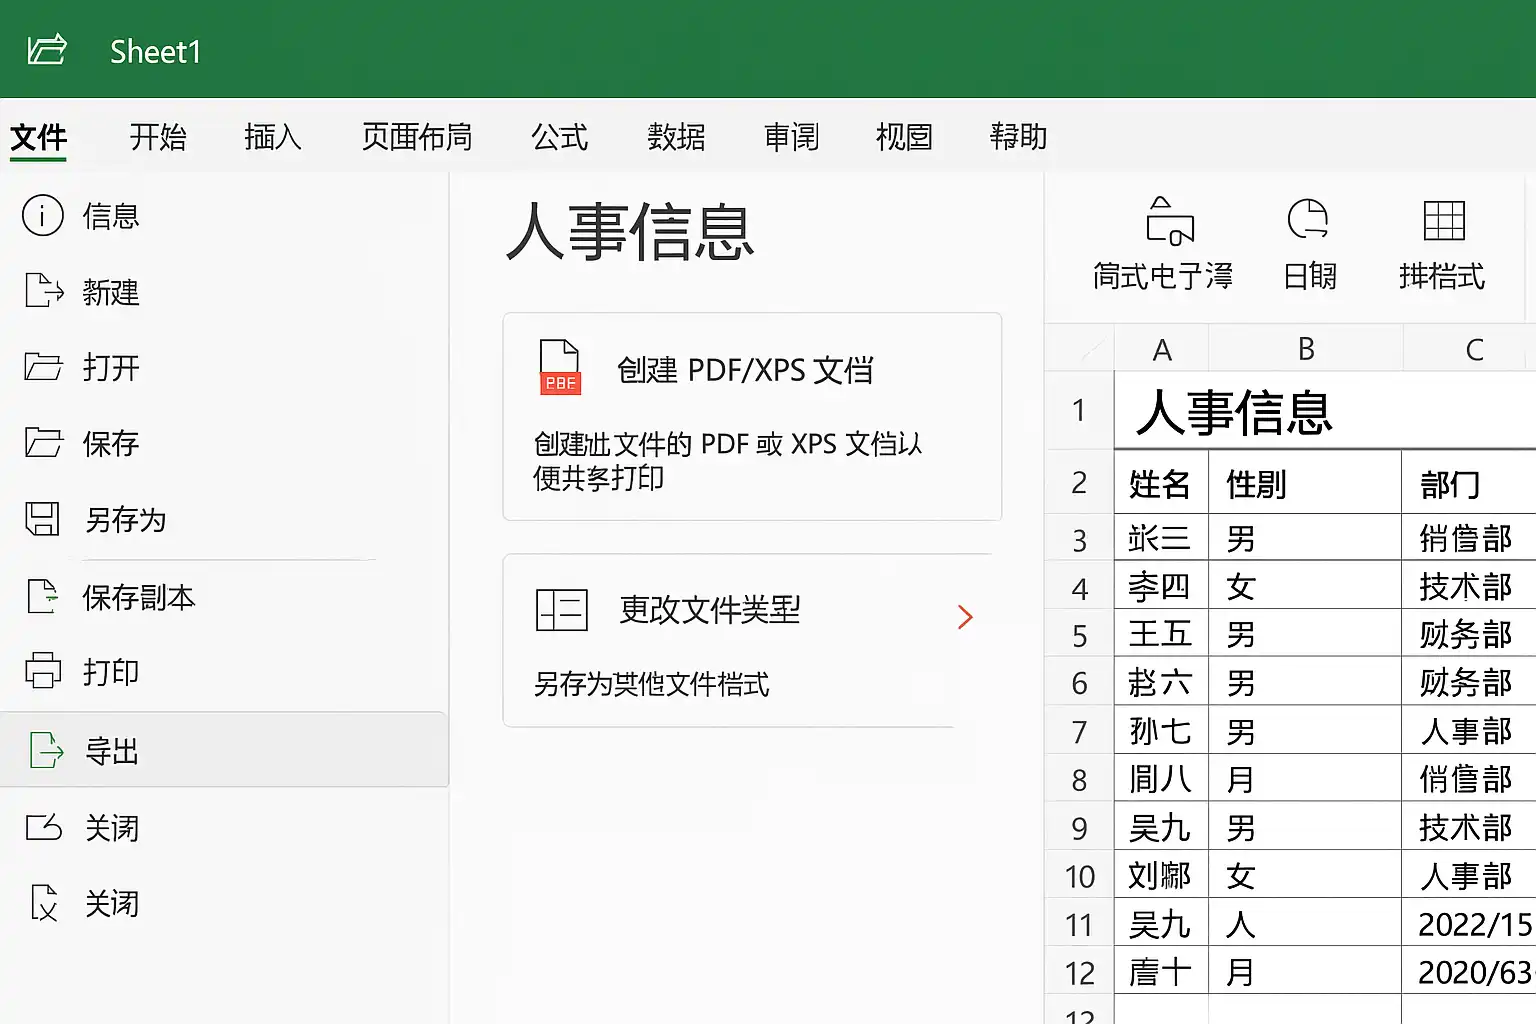
Task: Click the 另存为 floppy disk icon
Action: pyautogui.click(x=42, y=519)
